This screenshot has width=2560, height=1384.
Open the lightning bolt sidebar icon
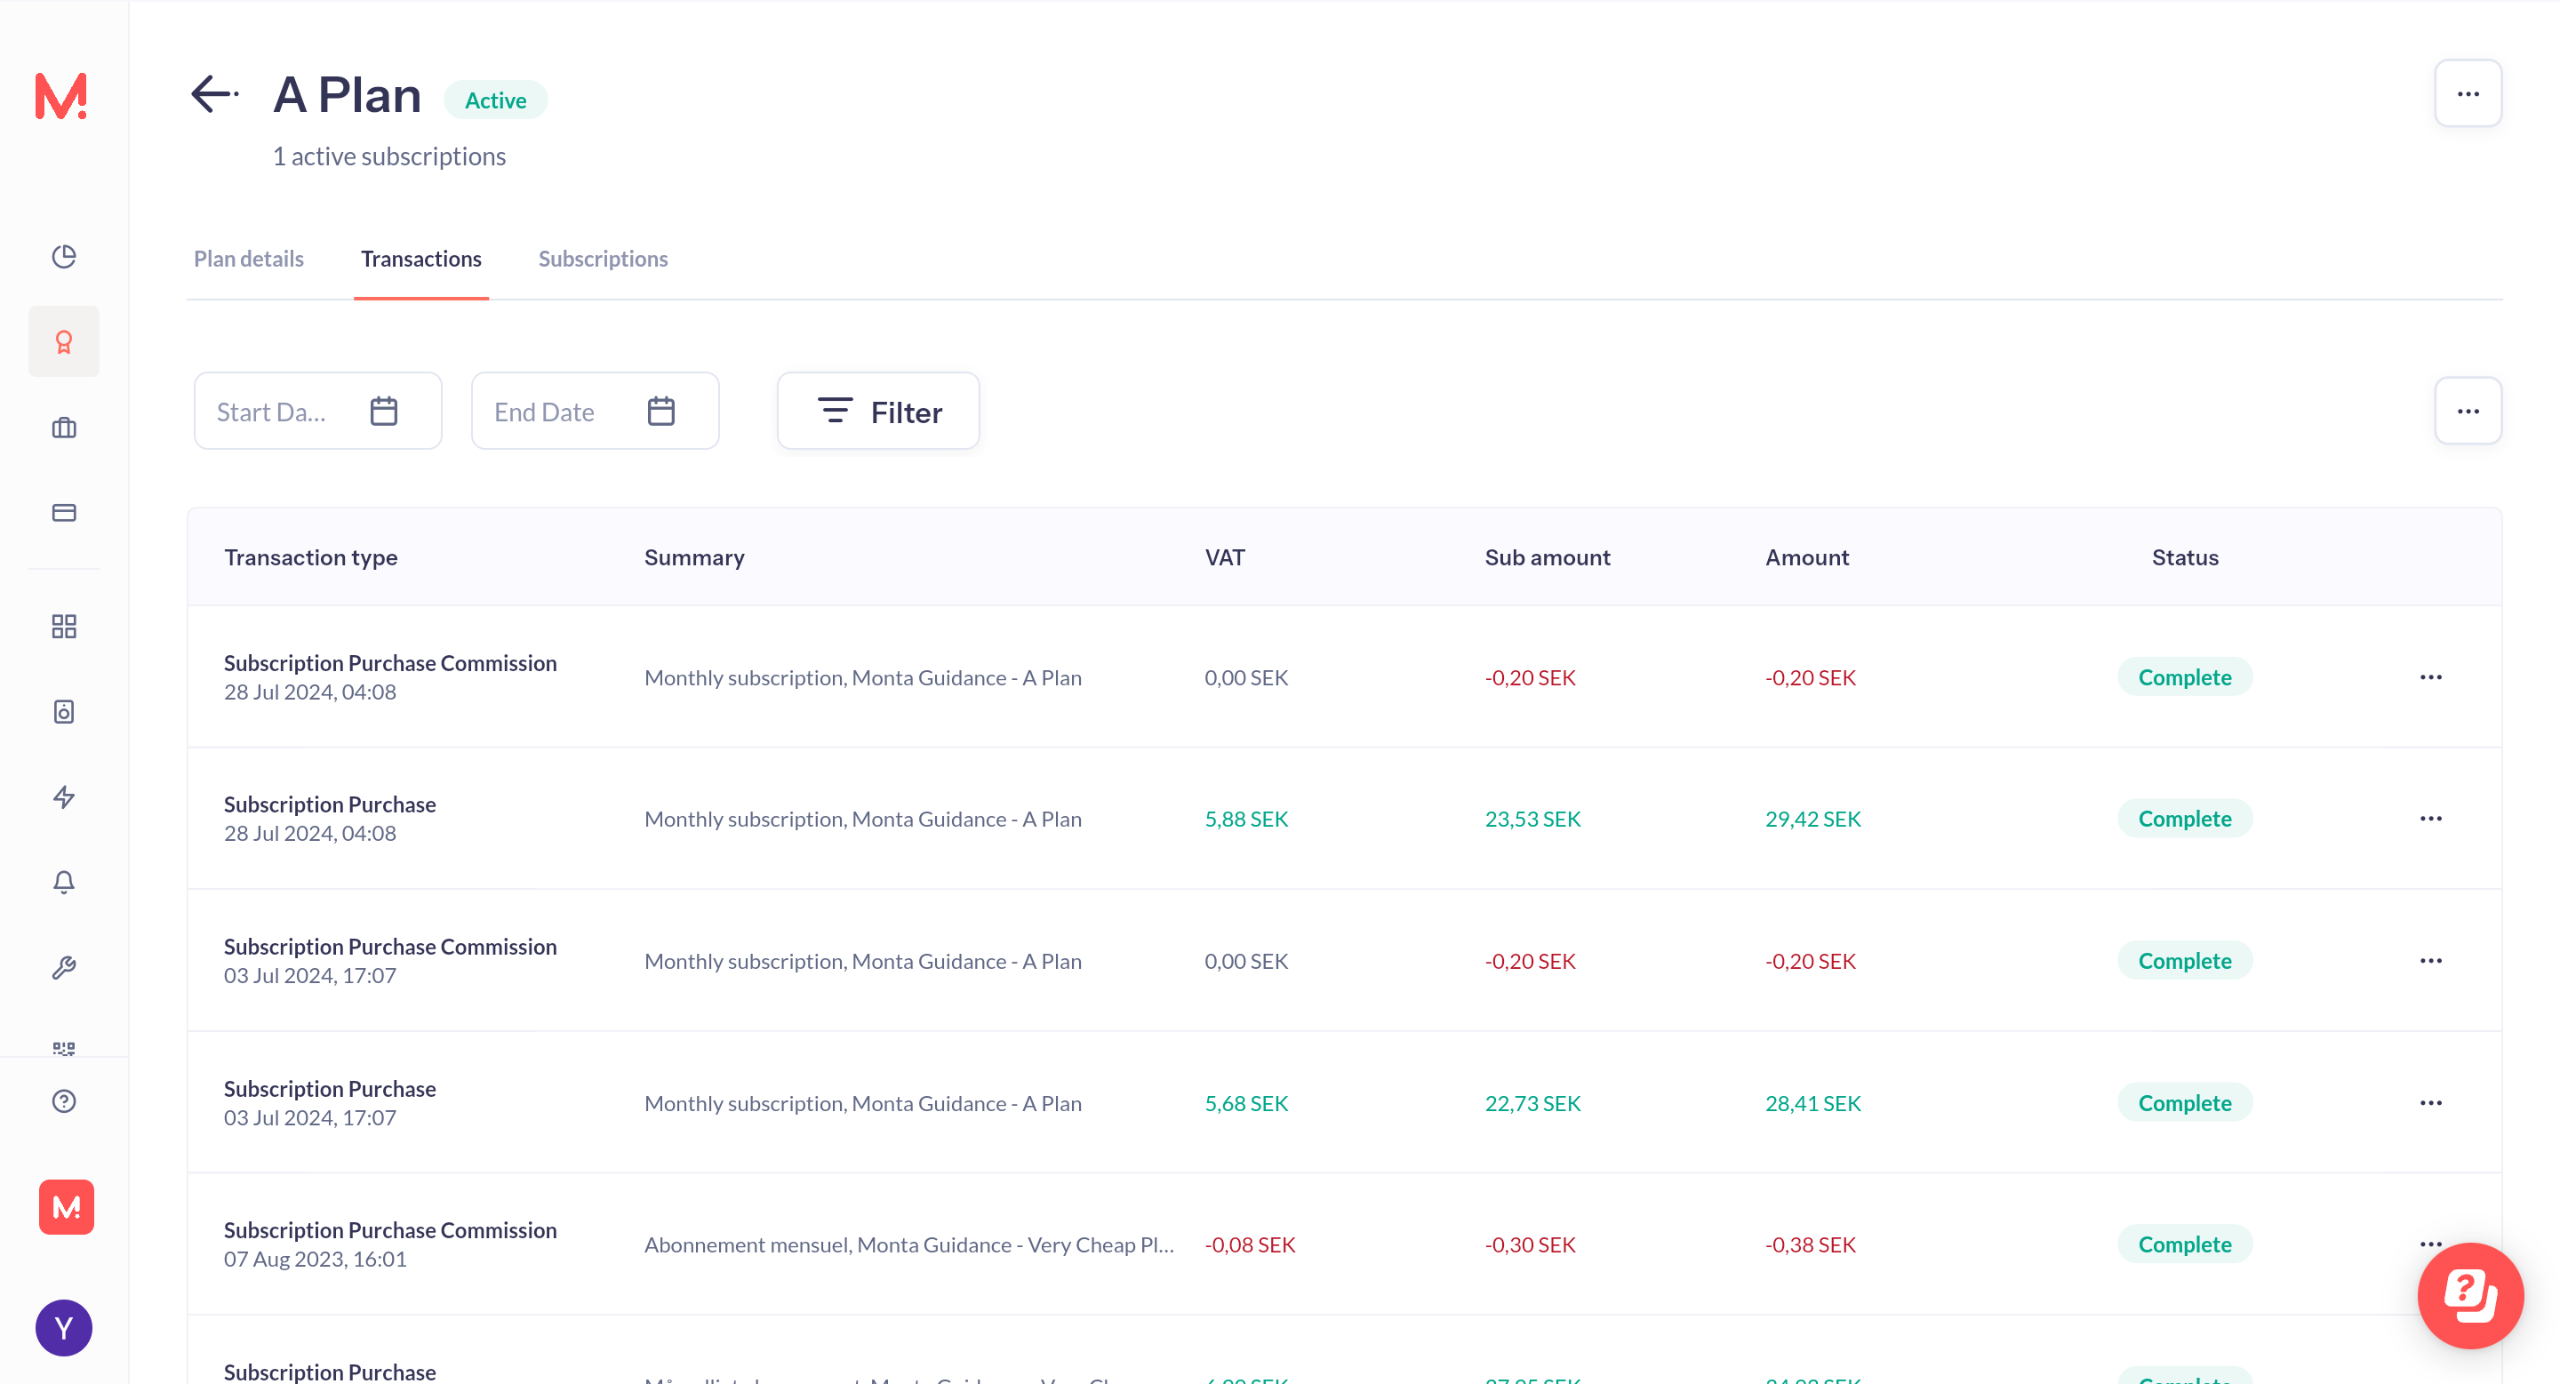(64, 797)
